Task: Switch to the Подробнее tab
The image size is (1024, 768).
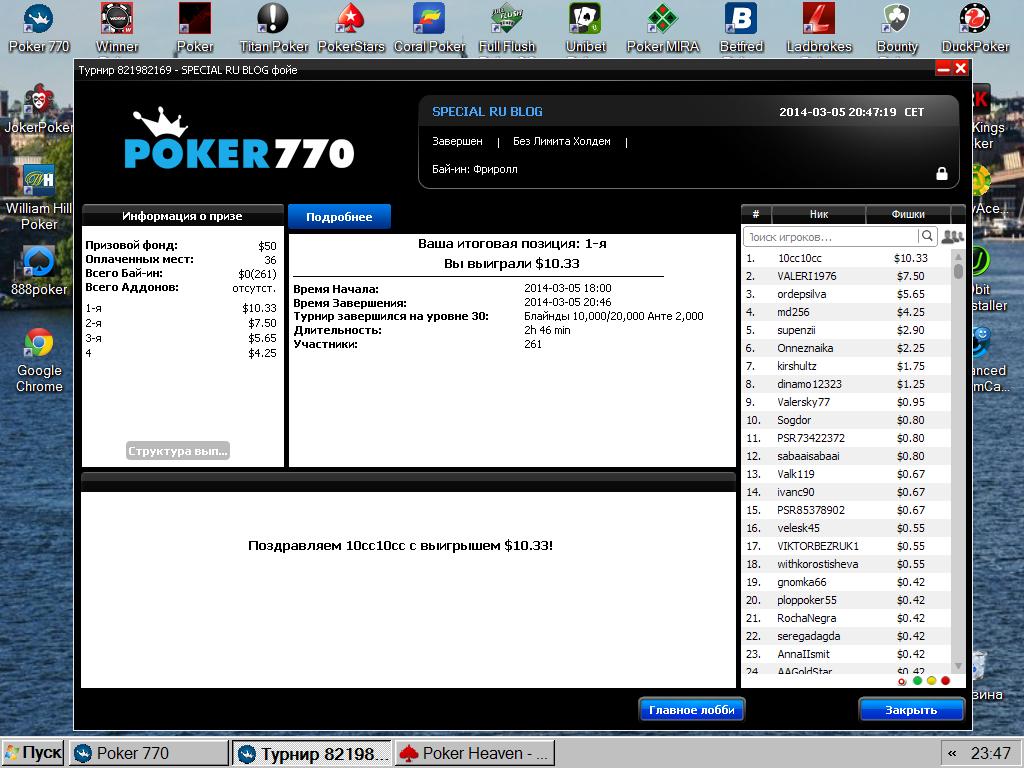Action: click(x=339, y=217)
